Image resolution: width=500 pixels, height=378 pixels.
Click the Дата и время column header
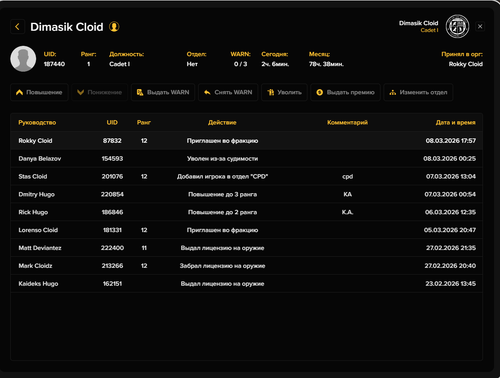(x=456, y=123)
